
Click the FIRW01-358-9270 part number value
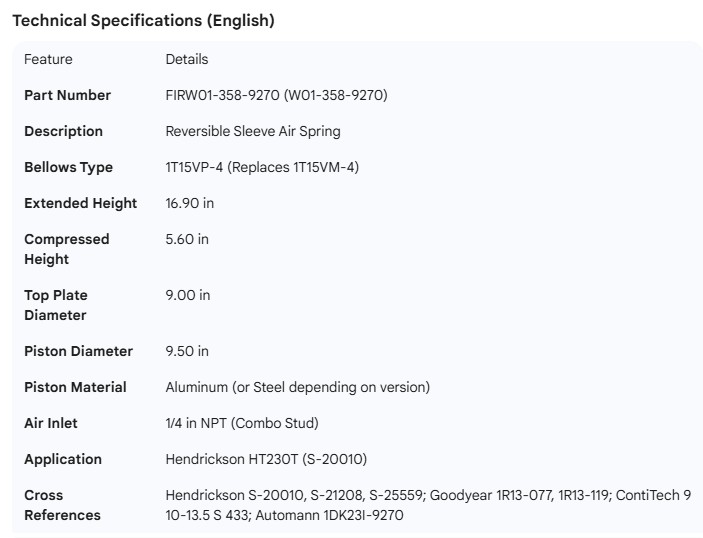click(276, 95)
